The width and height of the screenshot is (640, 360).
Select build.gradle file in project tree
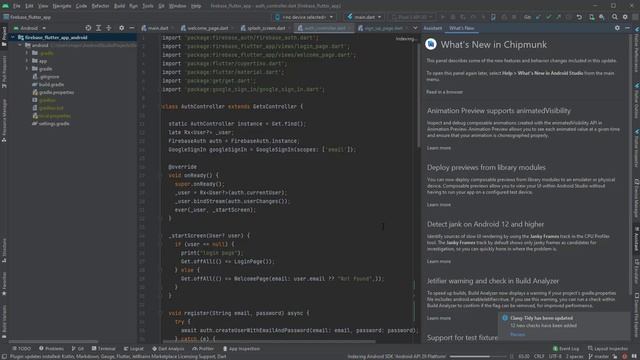(x=48, y=84)
